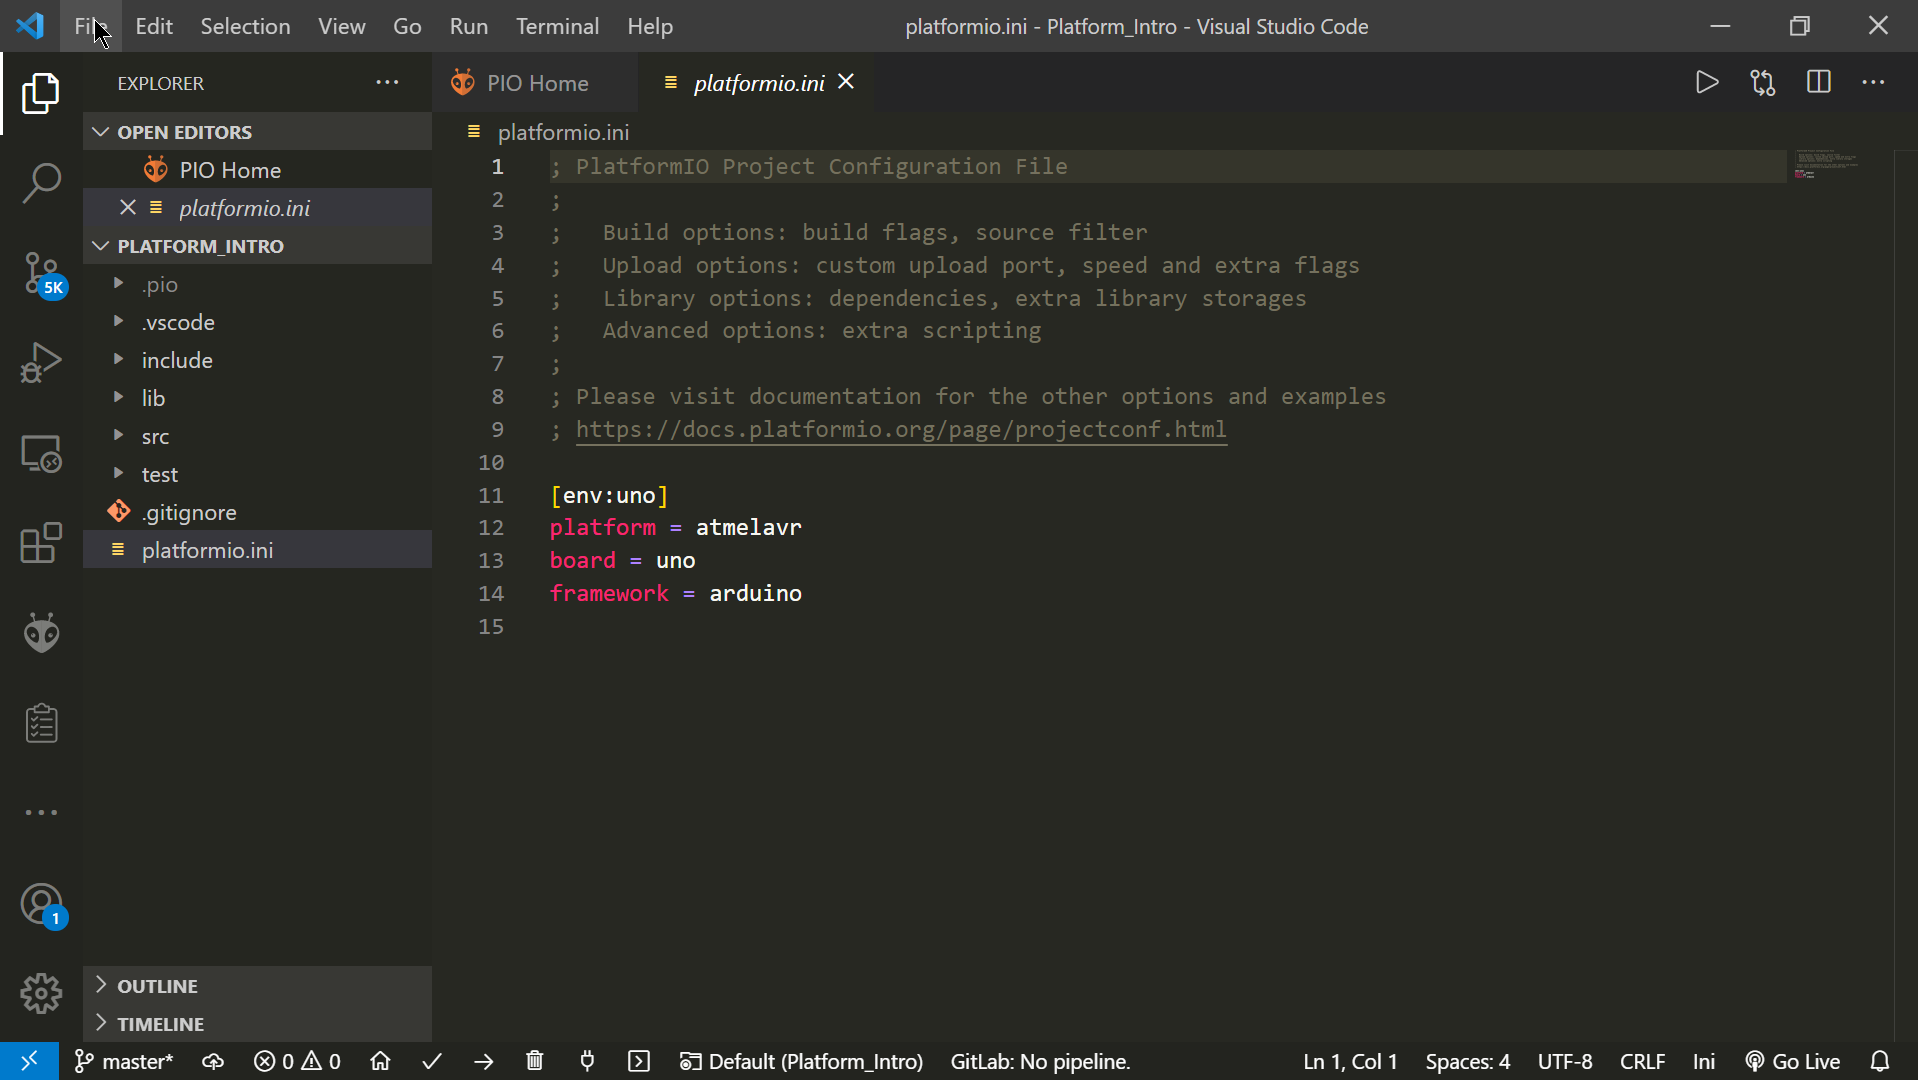The image size is (1918, 1080).
Task: Open the Explorer view in activity bar
Action: pos(41,93)
